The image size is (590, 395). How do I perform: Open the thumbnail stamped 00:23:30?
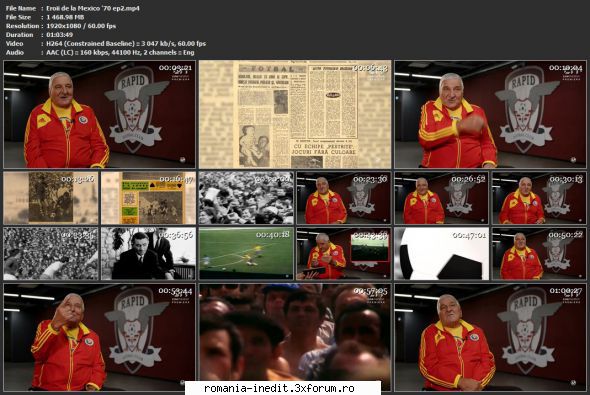(344, 198)
